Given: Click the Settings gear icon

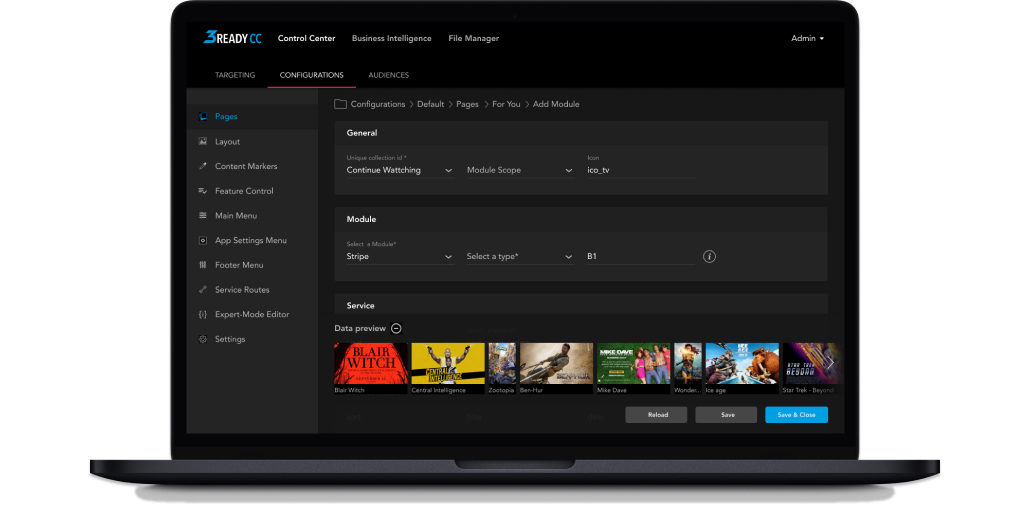Looking at the screenshot, I should click(203, 339).
